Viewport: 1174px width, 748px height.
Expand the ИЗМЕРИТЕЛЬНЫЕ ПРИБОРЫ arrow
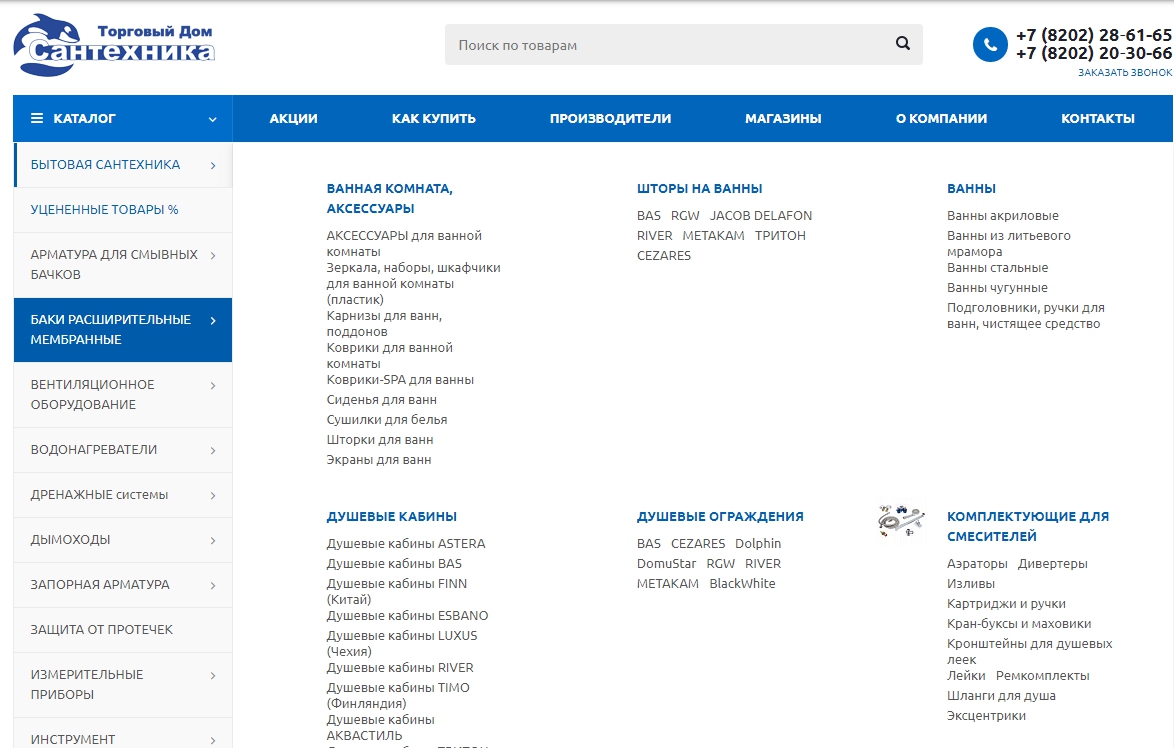pyautogui.click(x=213, y=675)
